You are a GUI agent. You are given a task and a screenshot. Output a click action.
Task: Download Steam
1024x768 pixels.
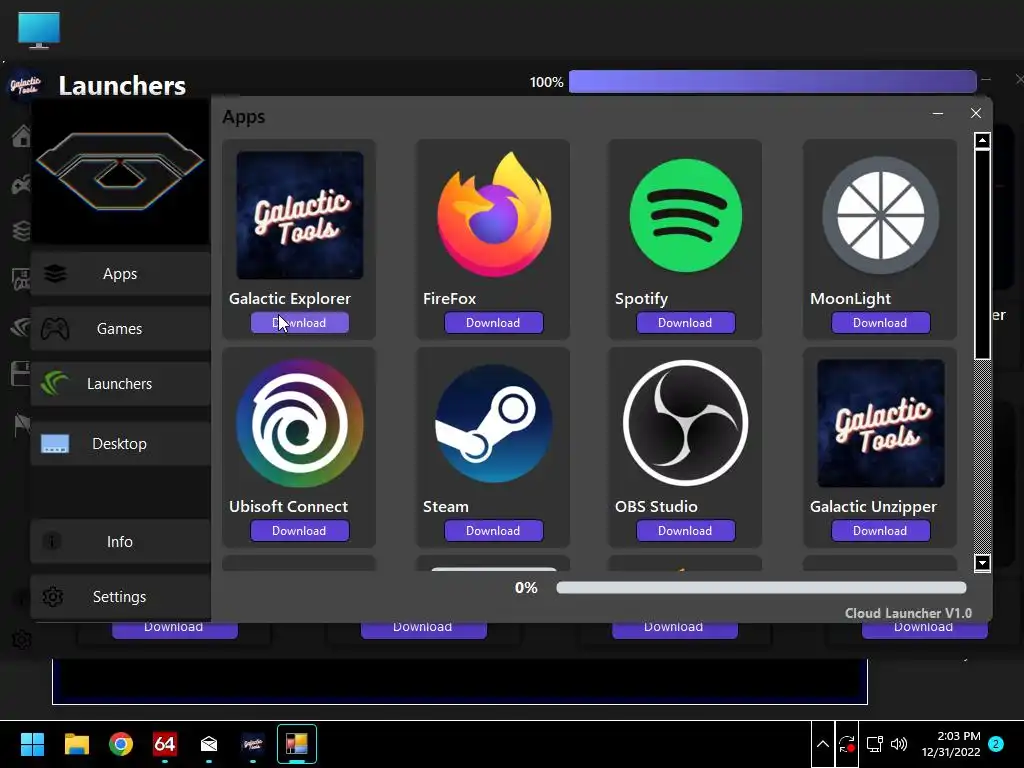coord(494,531)
